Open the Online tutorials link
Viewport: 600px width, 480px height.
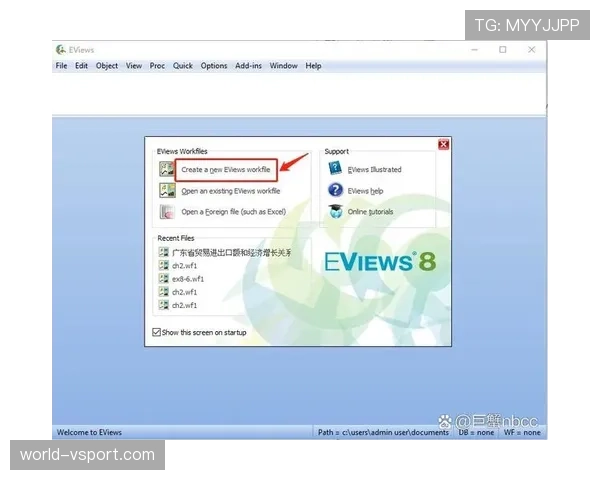[x=370, y=212]
